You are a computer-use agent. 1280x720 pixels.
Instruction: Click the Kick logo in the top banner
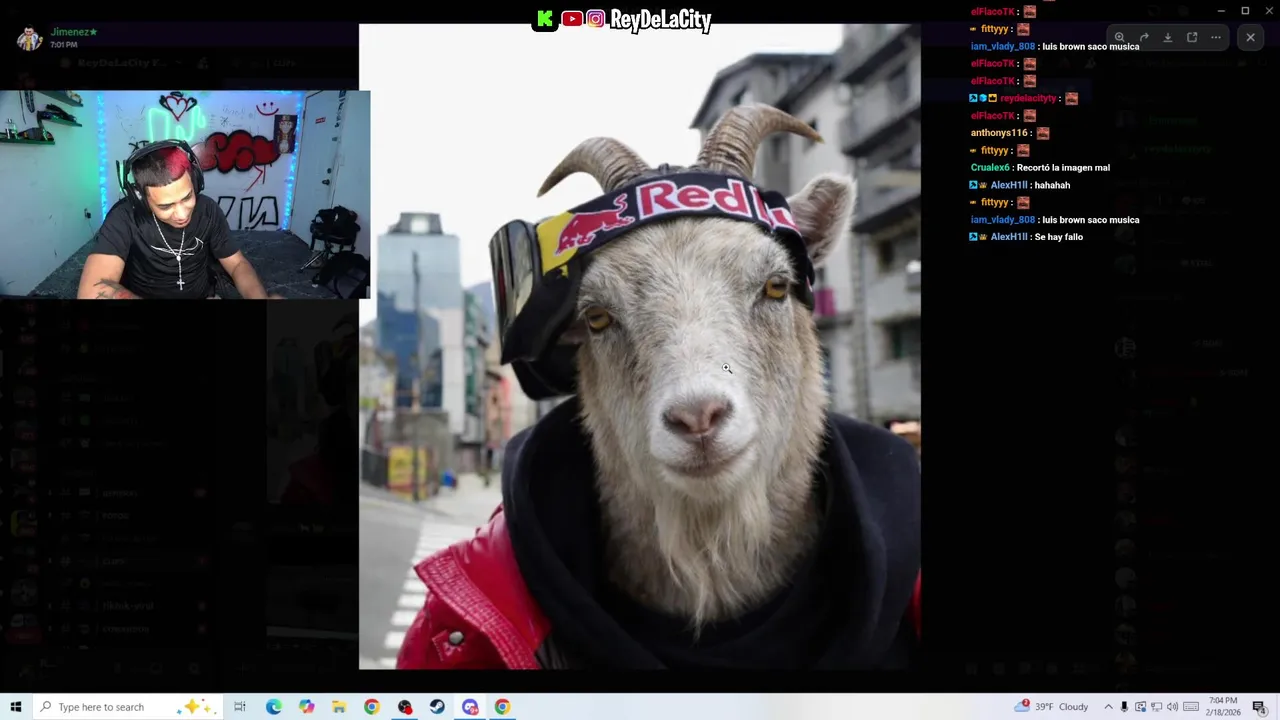545,19
